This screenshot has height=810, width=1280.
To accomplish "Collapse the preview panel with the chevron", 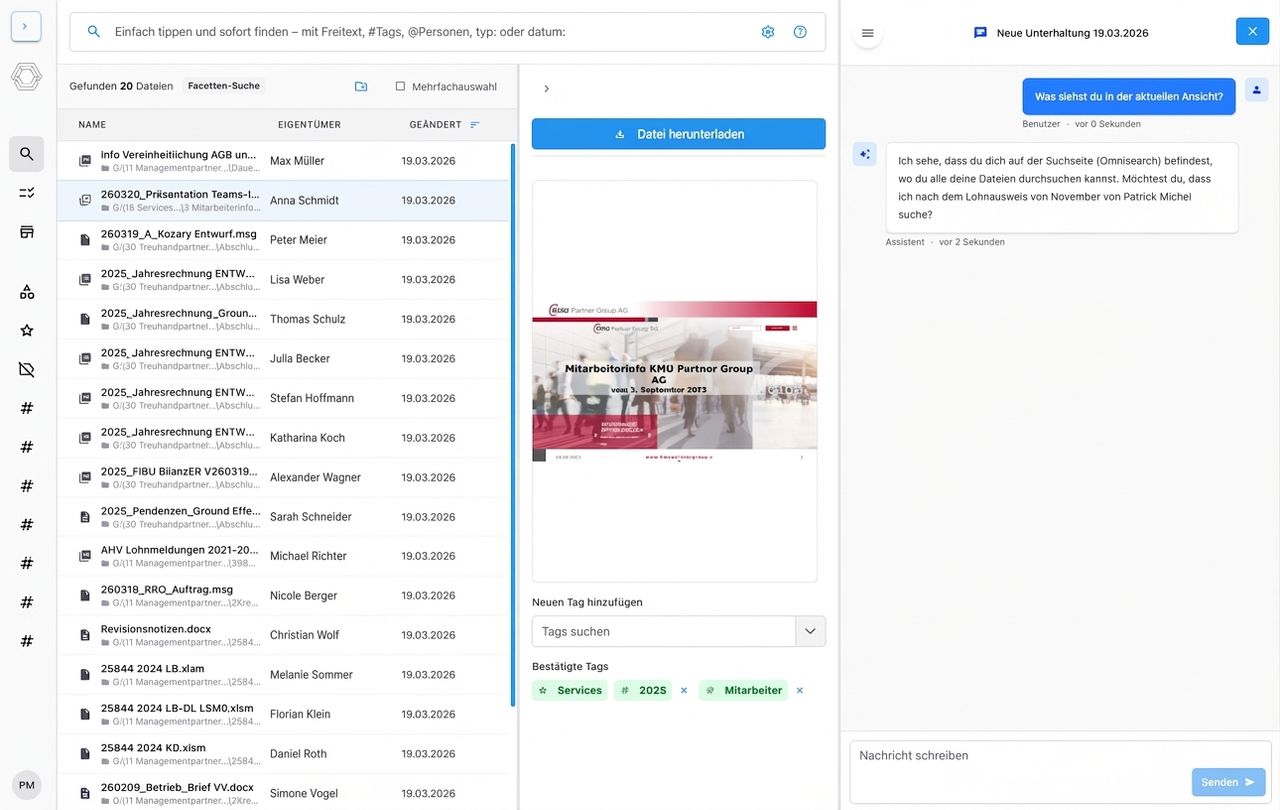I will pos(546,88).
